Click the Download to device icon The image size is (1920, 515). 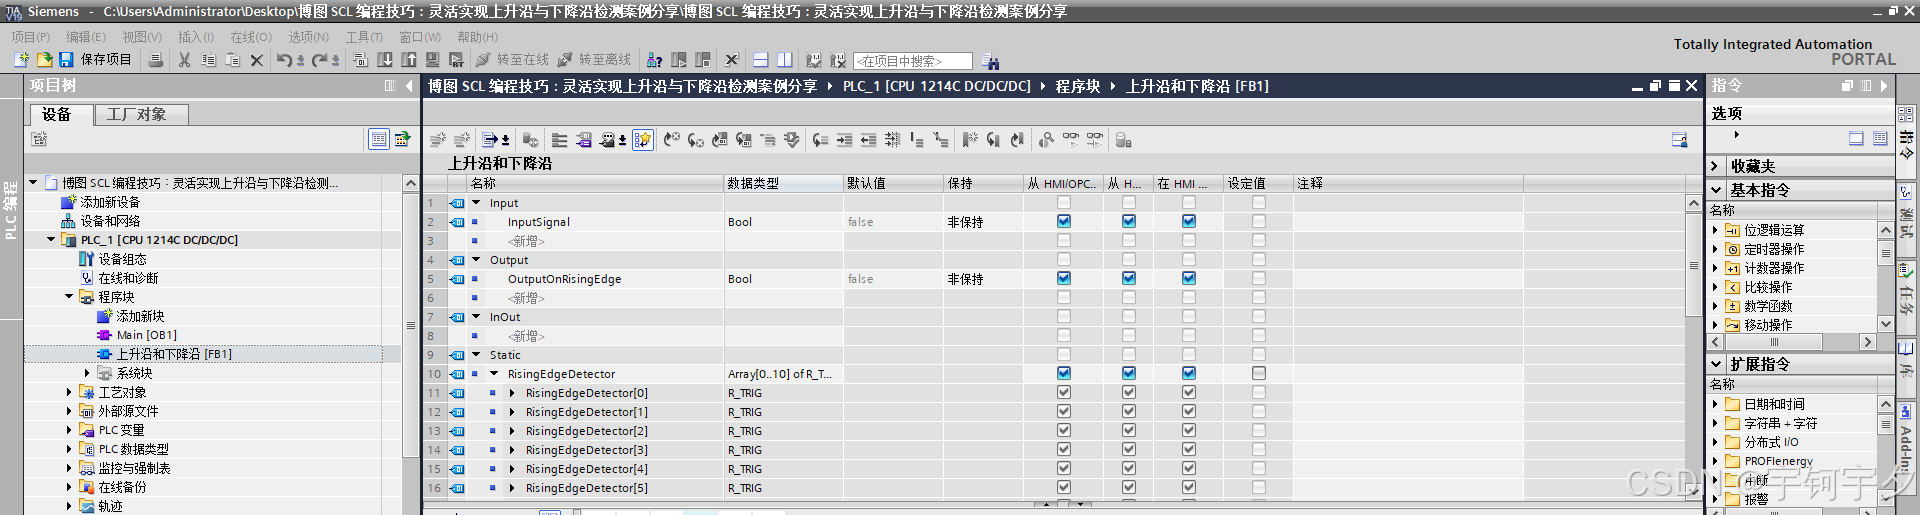point(385,60)
